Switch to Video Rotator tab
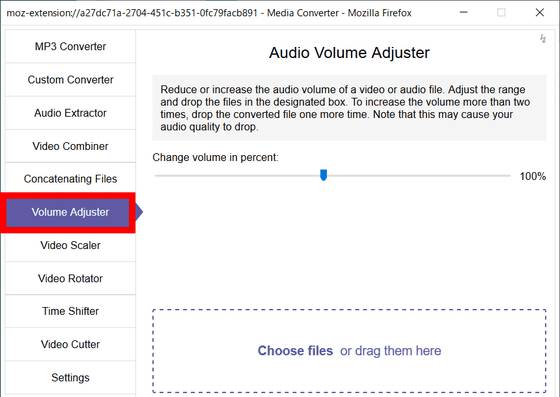 pos(70,278)
